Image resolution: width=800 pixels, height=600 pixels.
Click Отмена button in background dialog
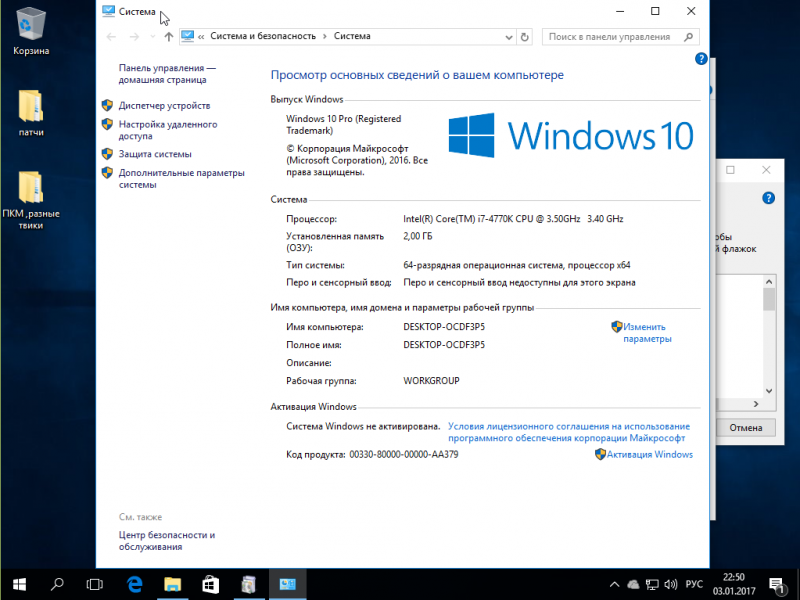pos(745,428)
